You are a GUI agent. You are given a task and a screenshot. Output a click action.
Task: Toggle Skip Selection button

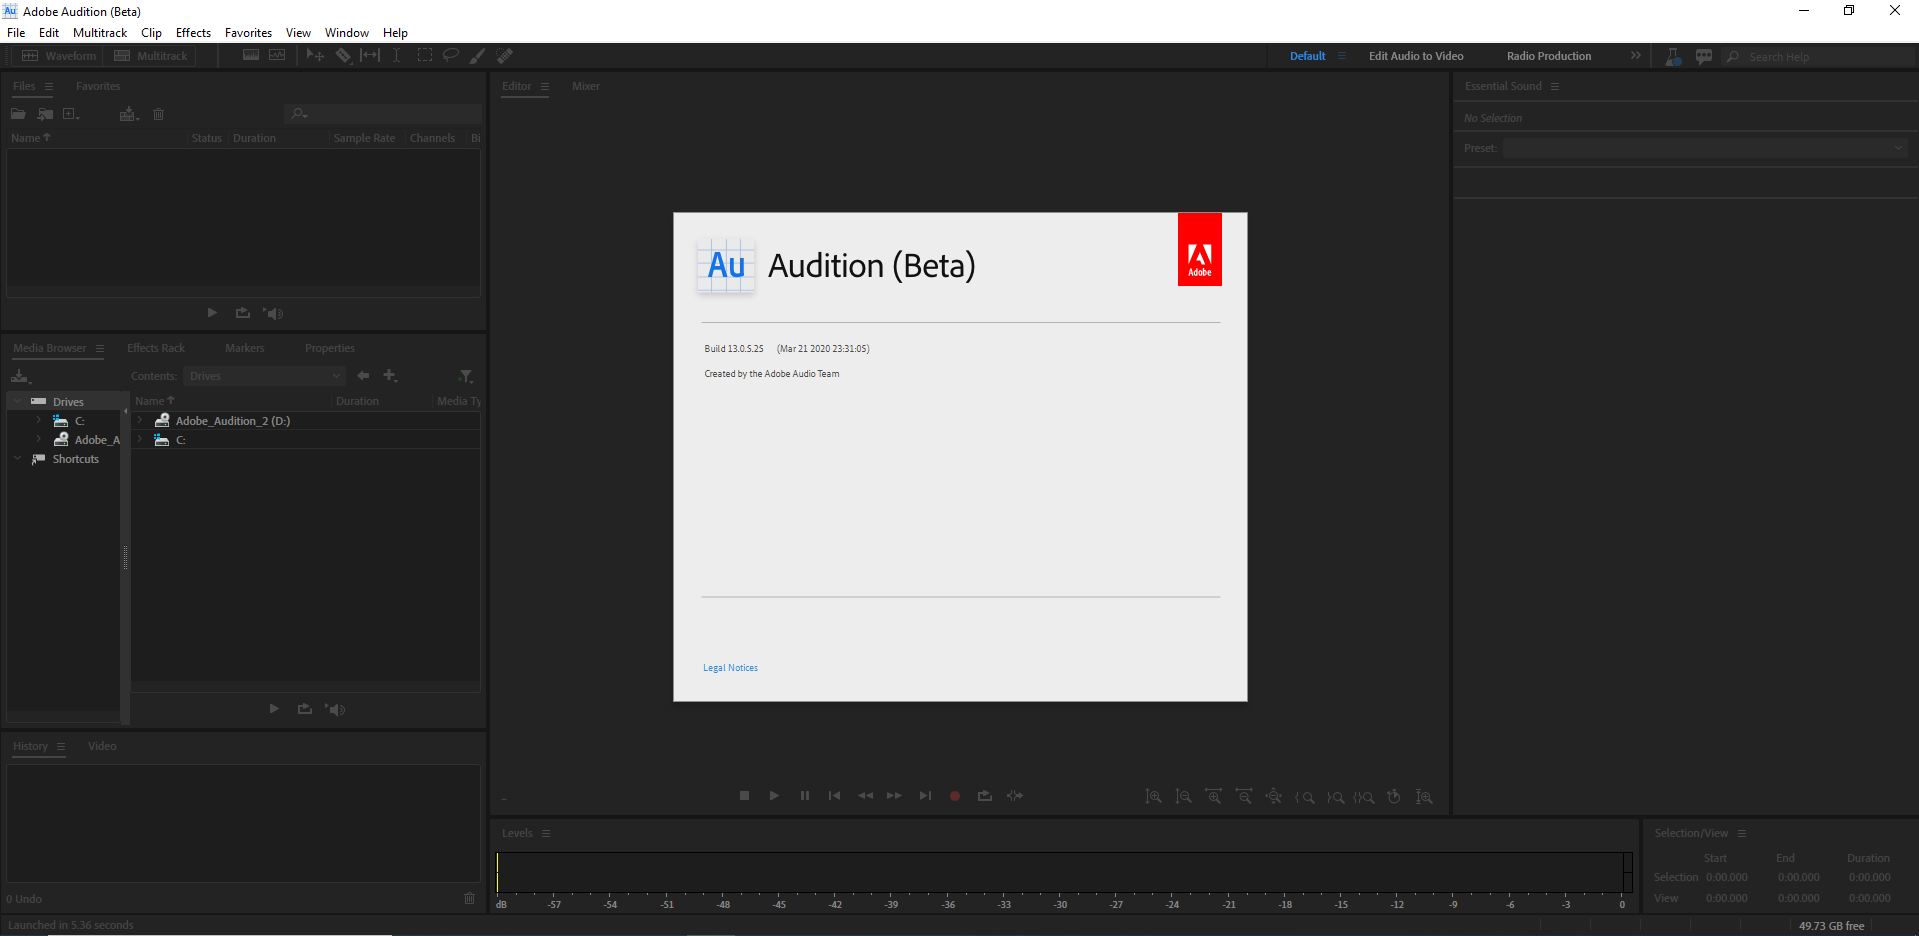(1015, 796)
